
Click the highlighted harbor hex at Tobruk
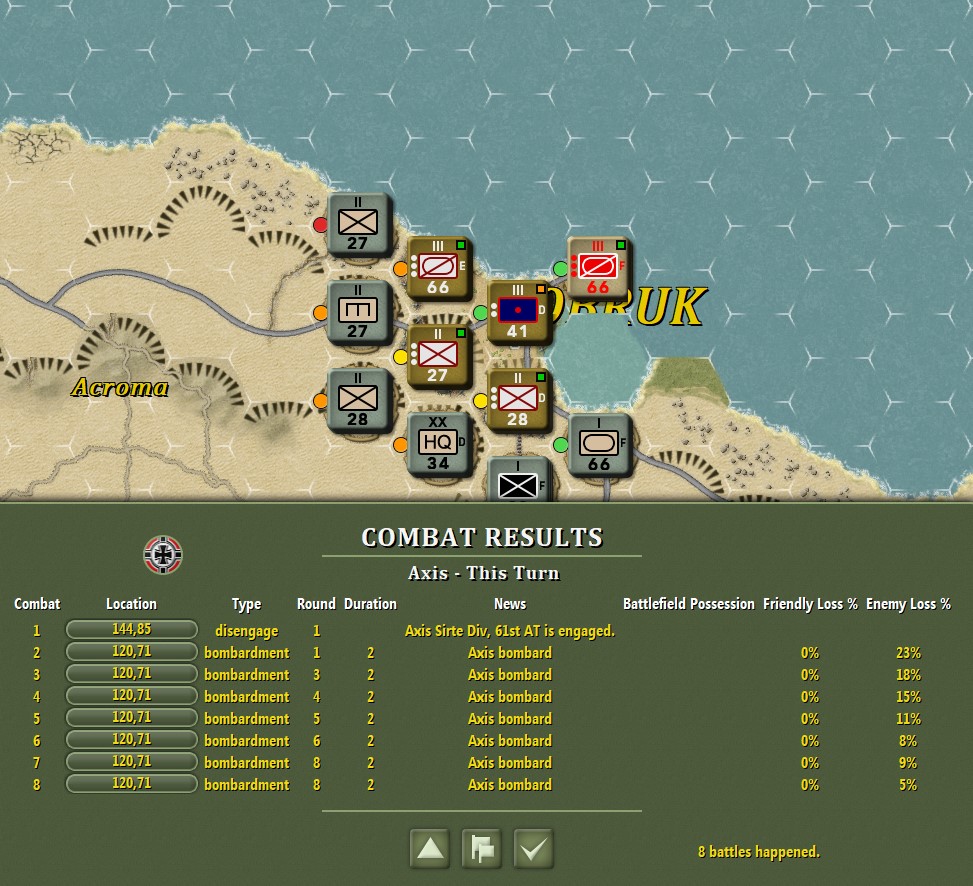[x=598, y=359]
